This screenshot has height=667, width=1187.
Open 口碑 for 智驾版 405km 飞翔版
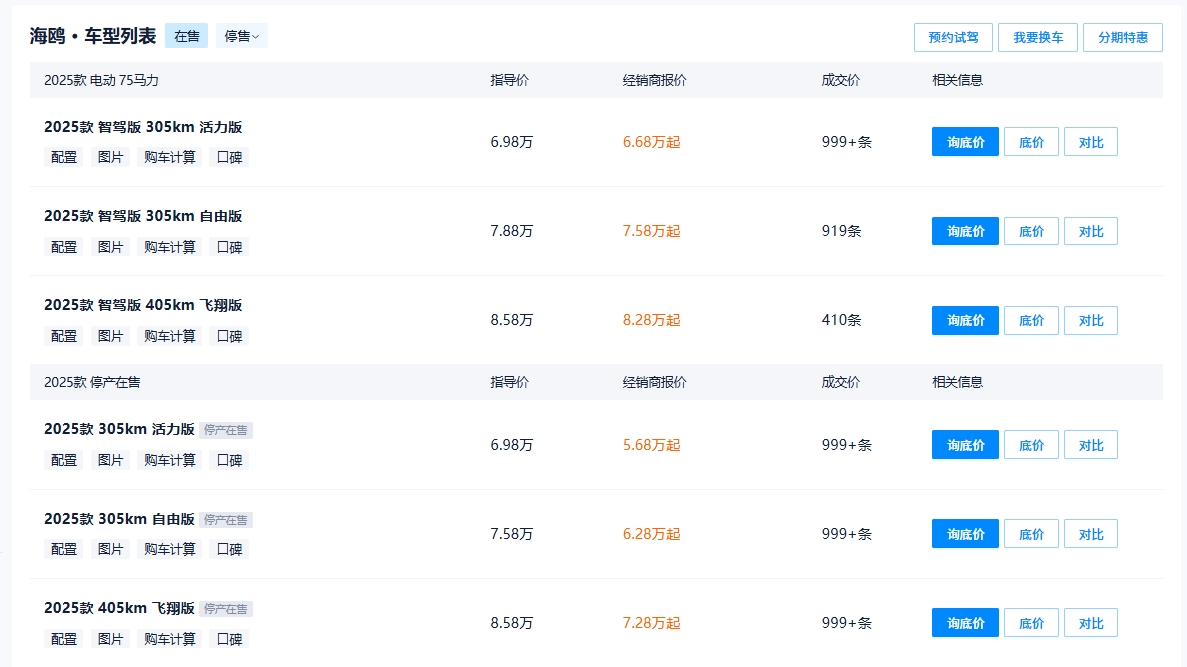[229, 336]
